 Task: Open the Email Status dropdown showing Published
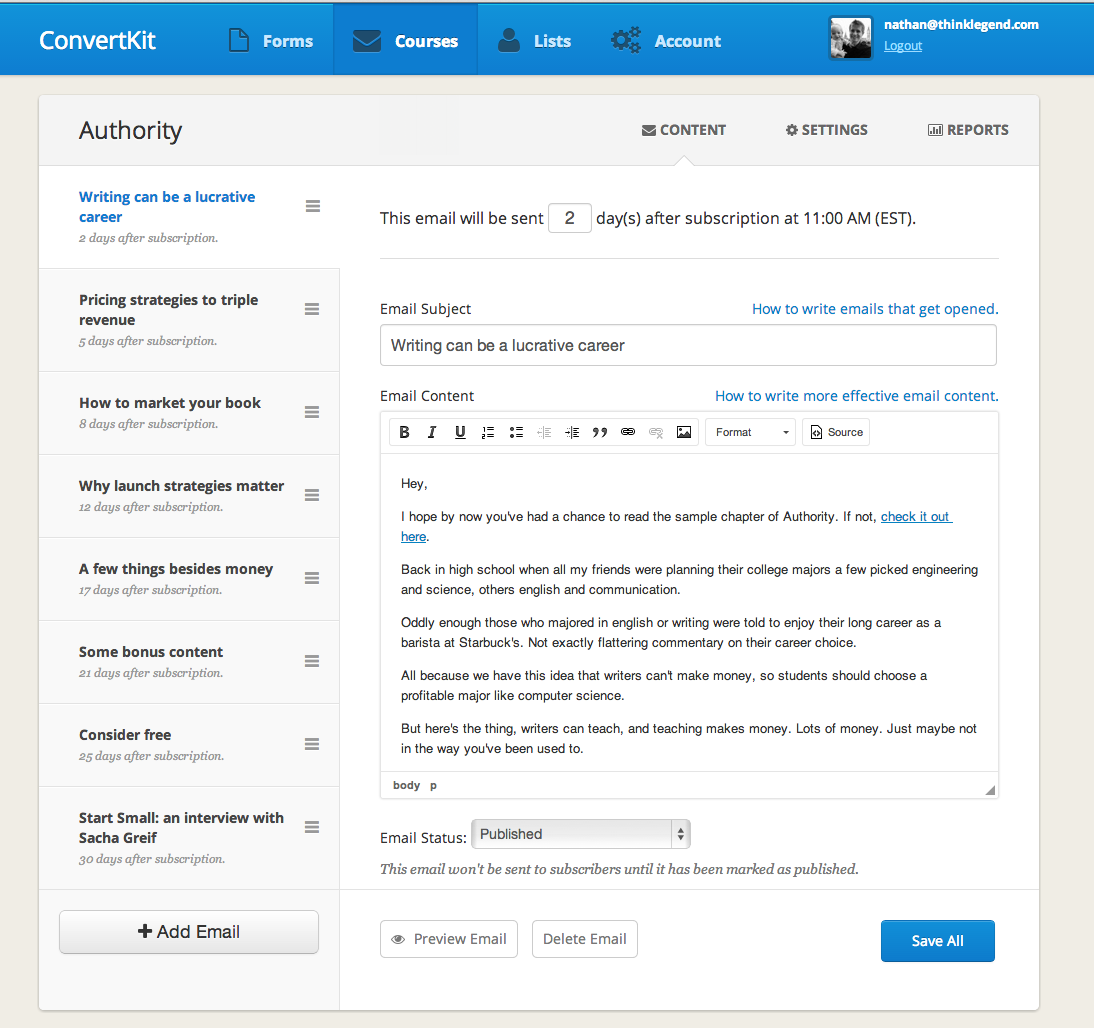pyautogui.click(x=580, y=834)
